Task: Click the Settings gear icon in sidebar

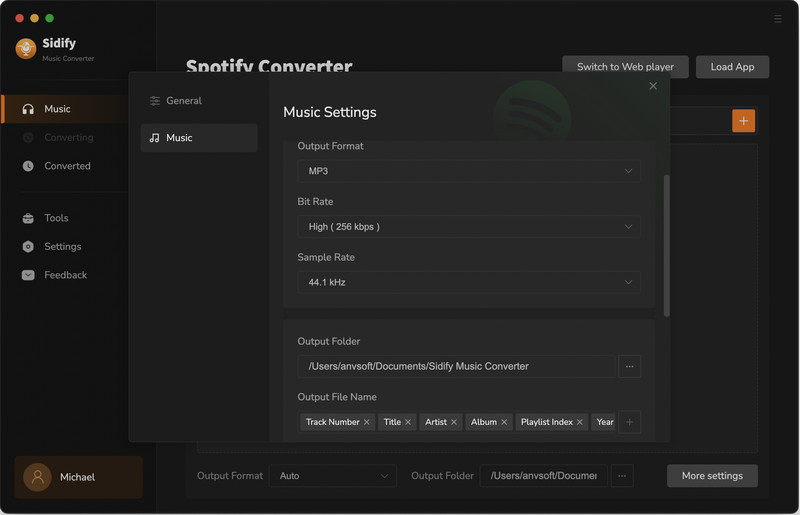Action: [x=28, y=247]
